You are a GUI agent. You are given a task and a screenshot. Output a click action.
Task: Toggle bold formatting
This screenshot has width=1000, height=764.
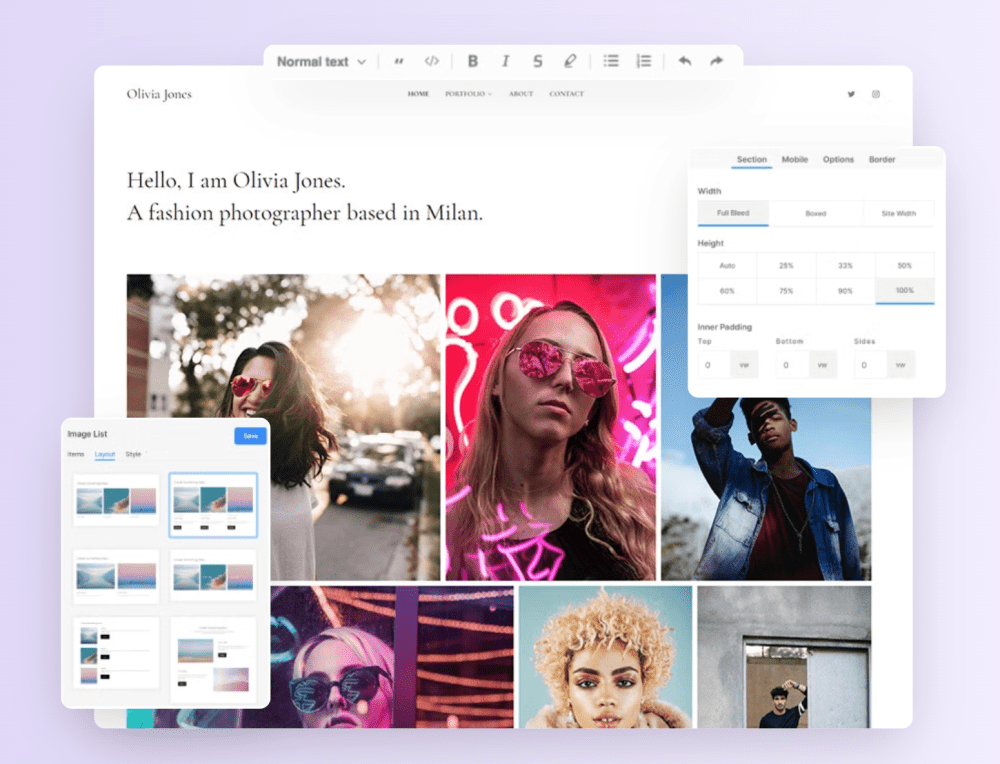(x=473, y=61)
